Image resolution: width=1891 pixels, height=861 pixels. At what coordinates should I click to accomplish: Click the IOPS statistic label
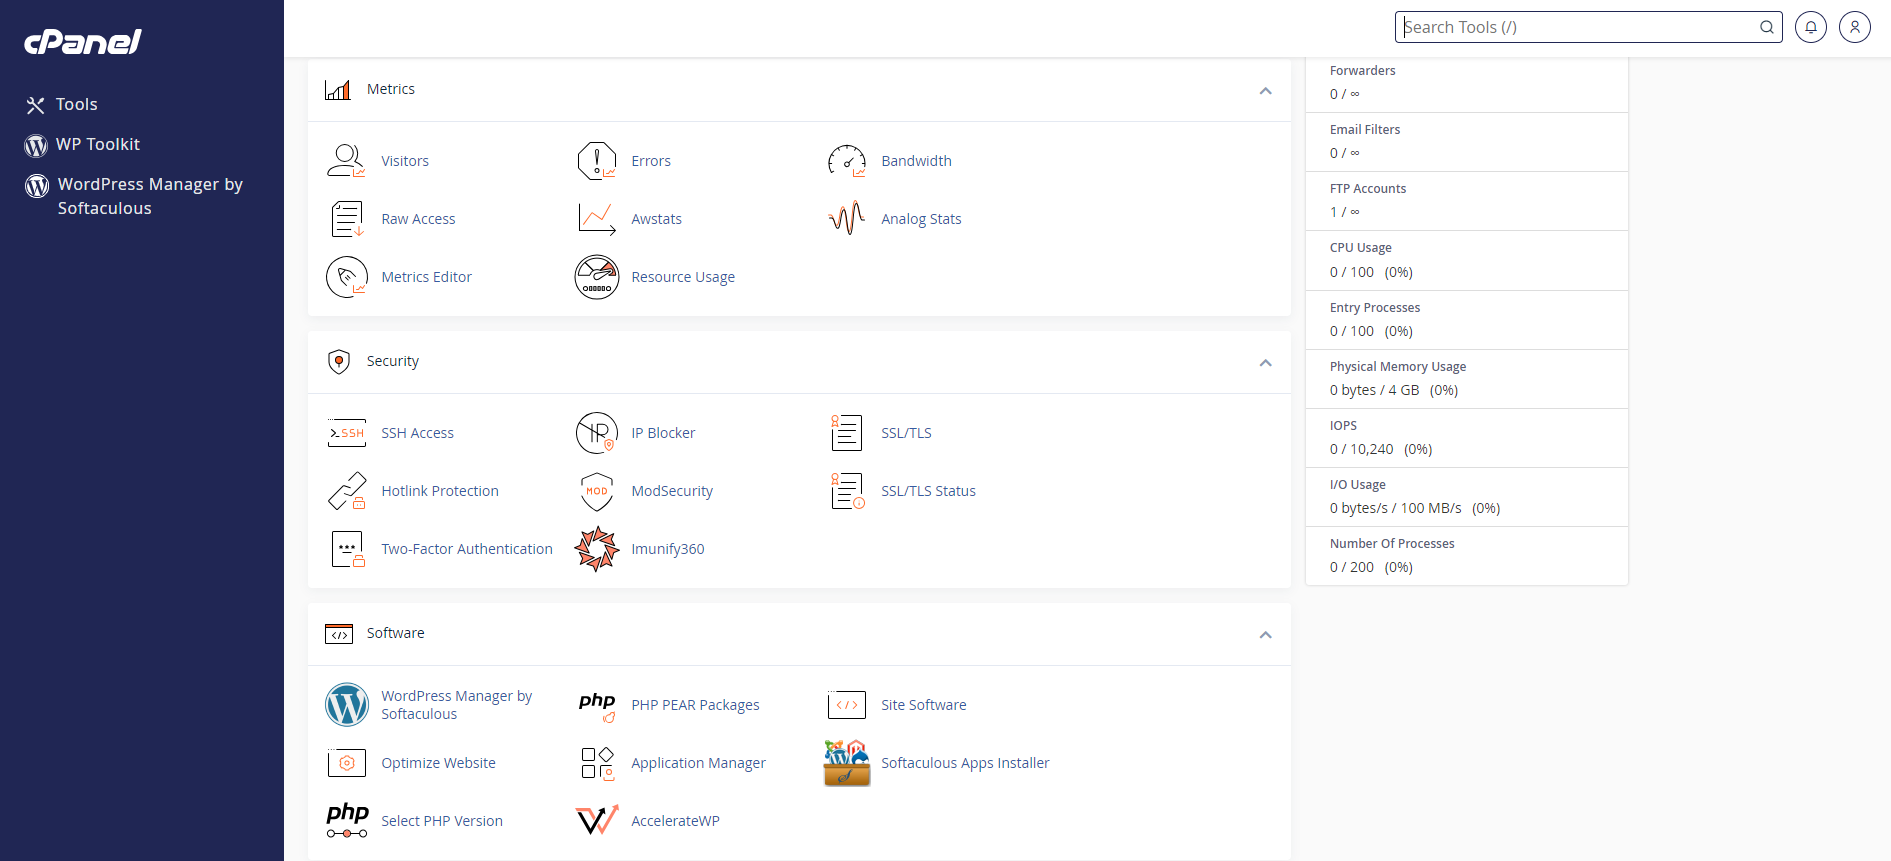1343,426
